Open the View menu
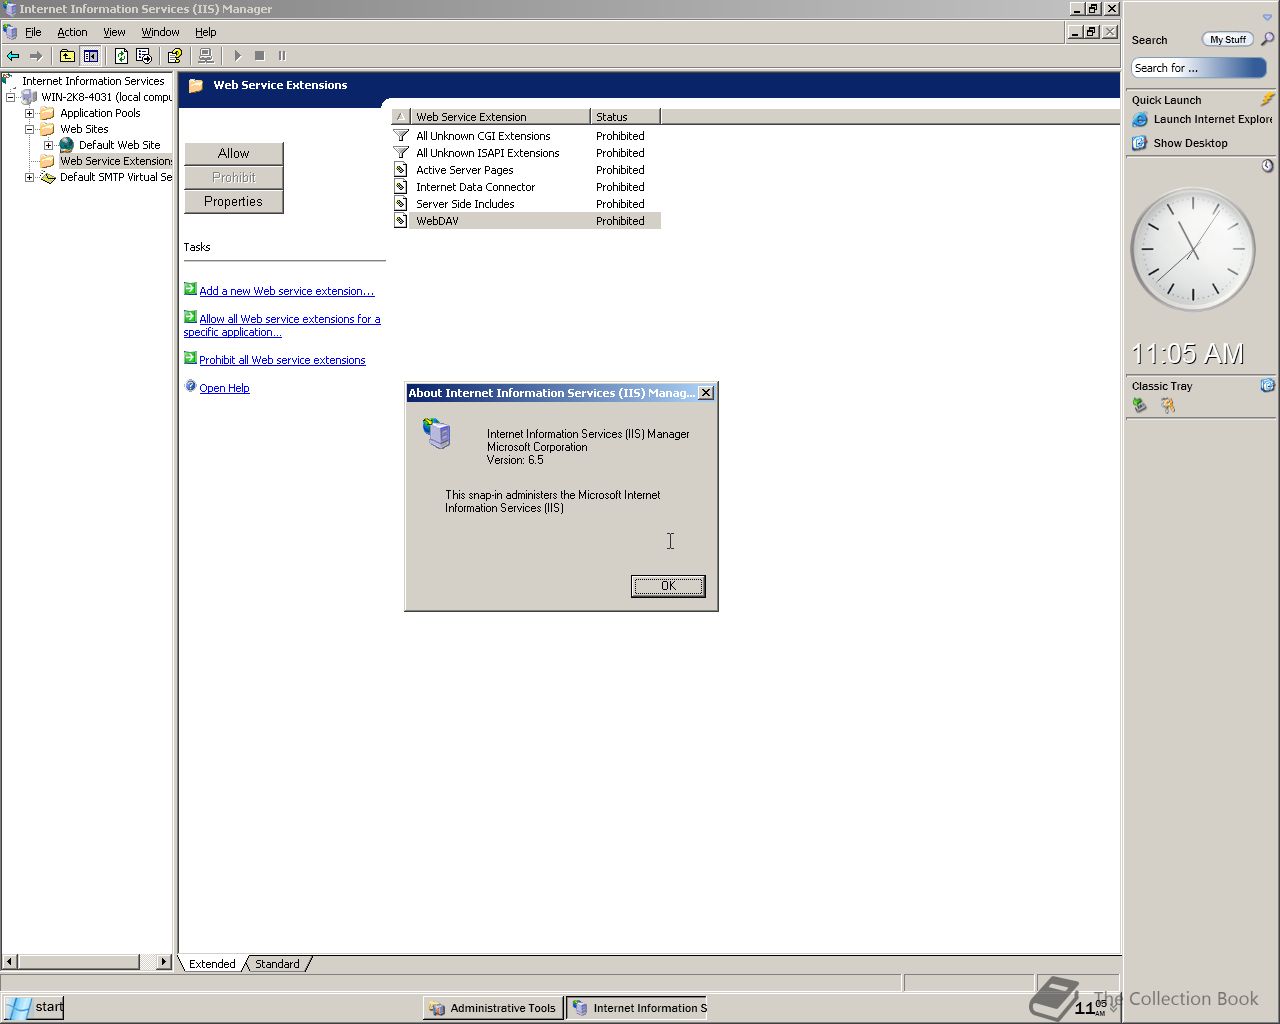Viewport: 1280px width, 1024px height. [114, 32]
